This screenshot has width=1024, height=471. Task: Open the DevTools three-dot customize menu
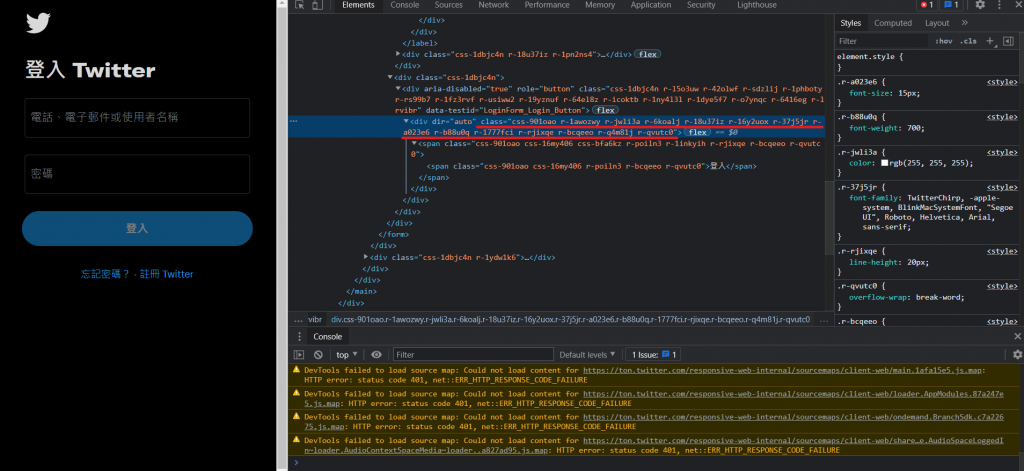(x=1000, y=5)
